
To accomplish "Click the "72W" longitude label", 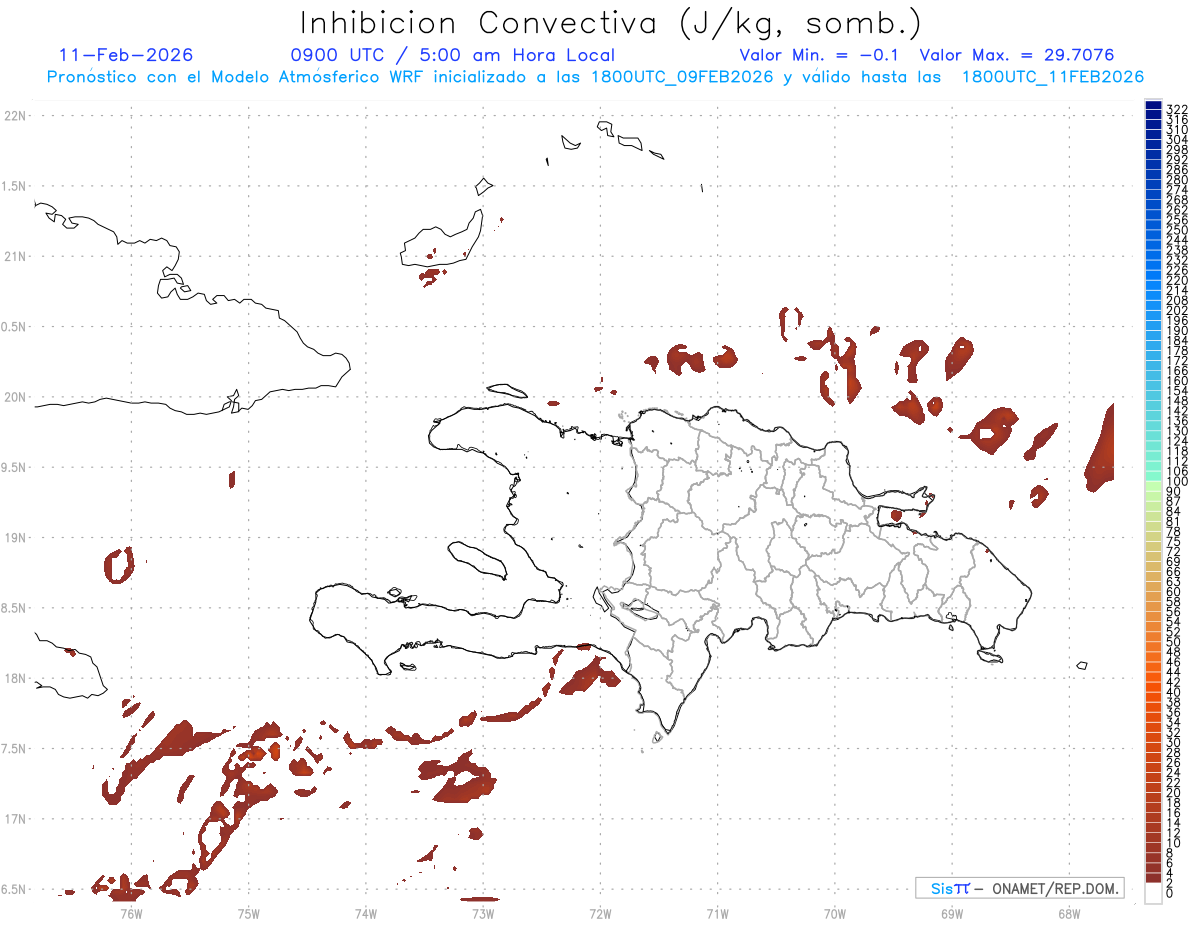I will point(600,913).
